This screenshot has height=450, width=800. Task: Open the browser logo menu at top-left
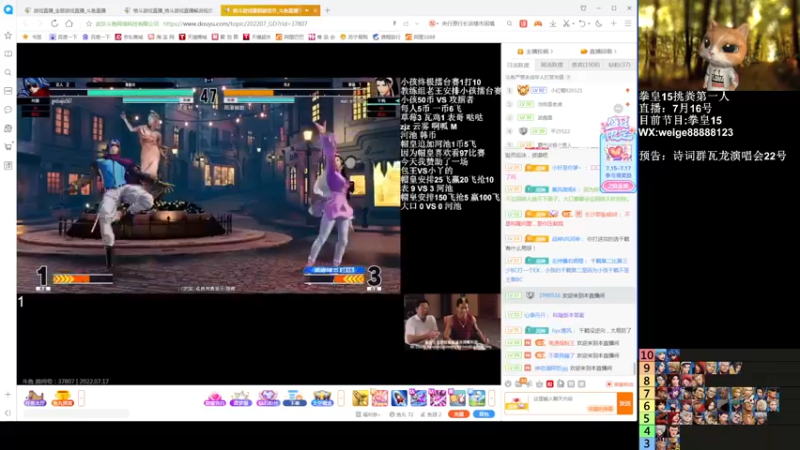tap(8, 9)
